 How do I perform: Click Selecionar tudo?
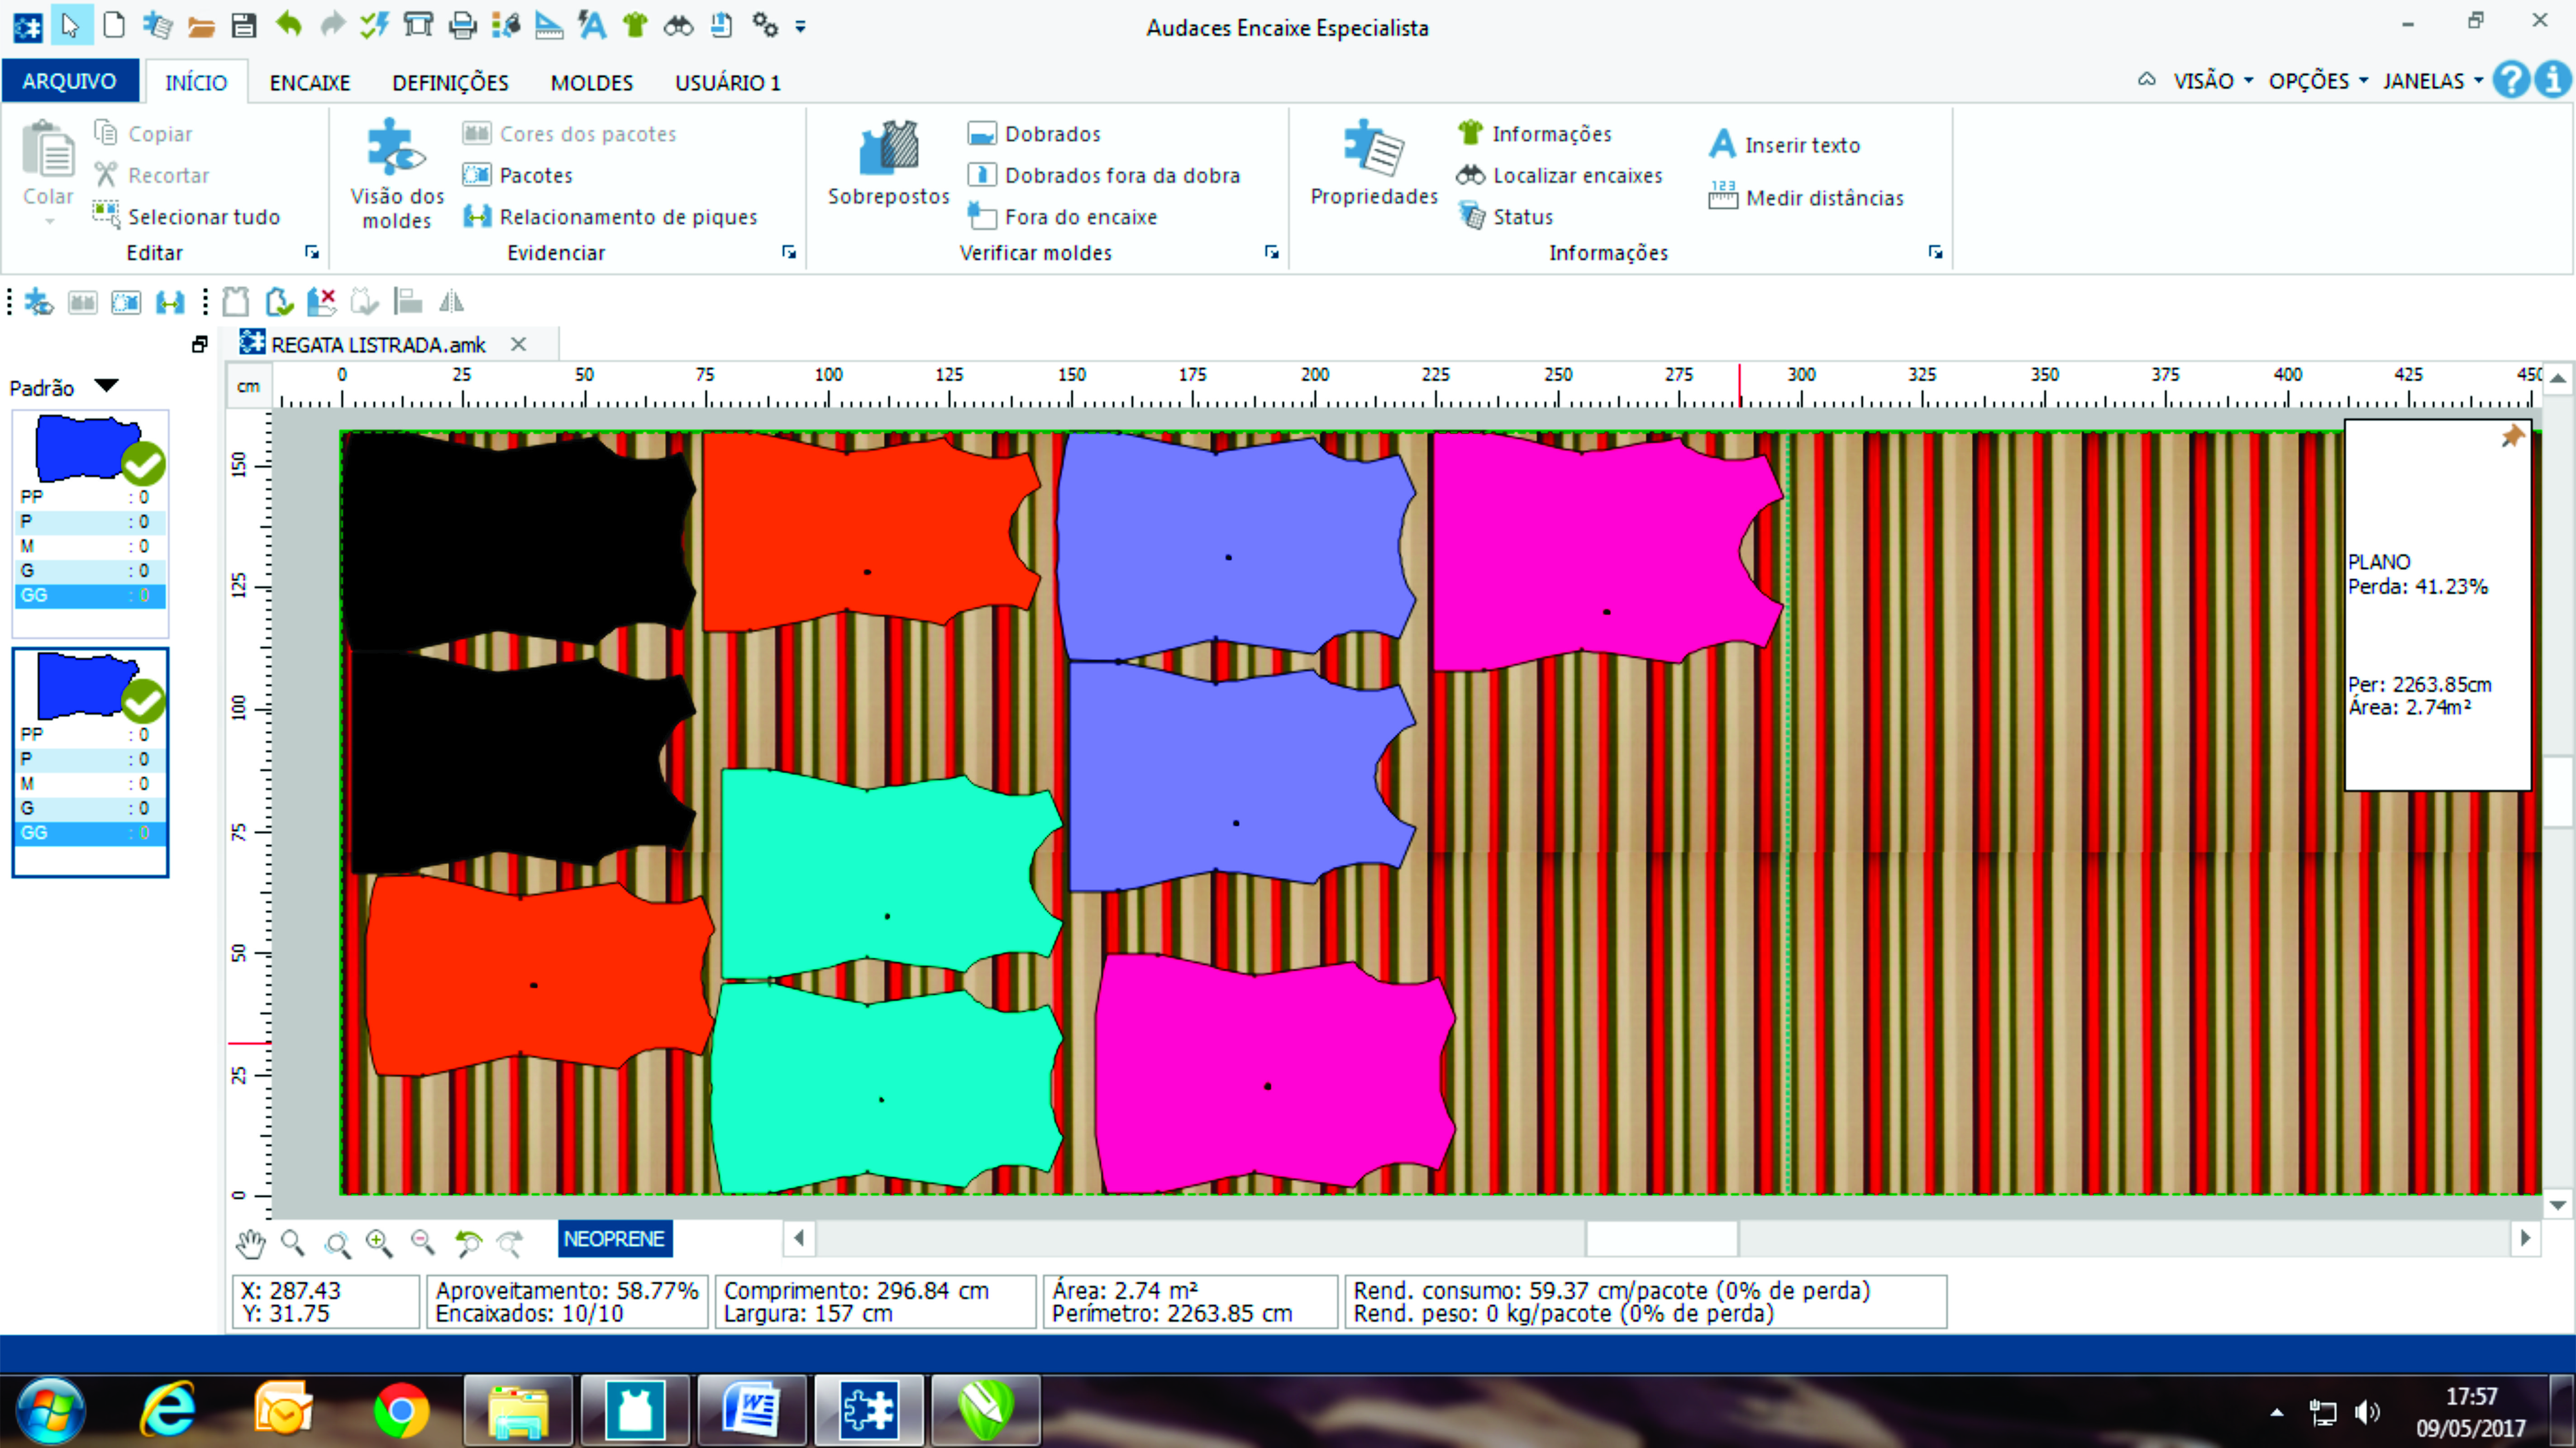[x=186, y=216]
